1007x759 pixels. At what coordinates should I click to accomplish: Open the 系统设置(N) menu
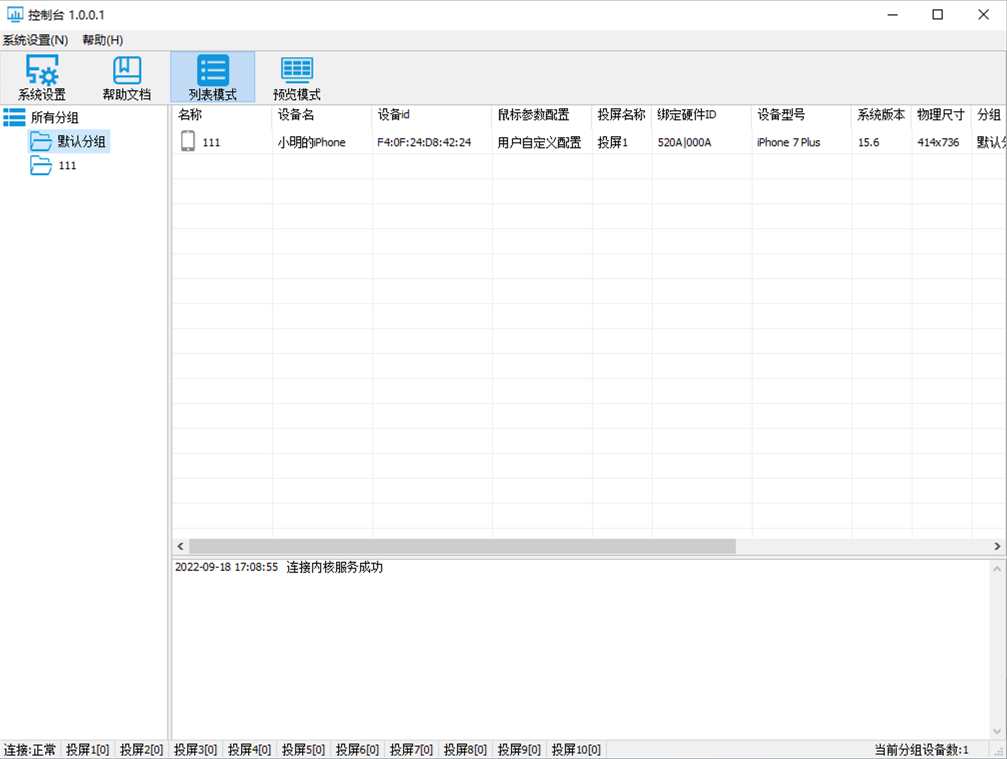35,40
